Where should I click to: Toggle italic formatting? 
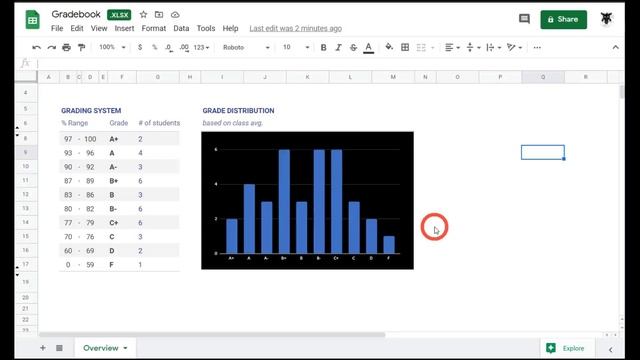tap(338, 48)
